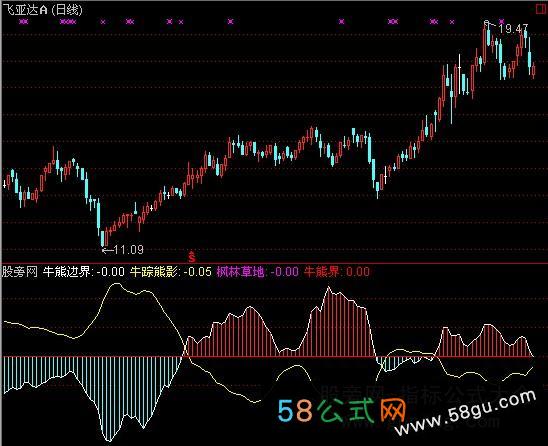Click the 飞亚达A stock name title
548x446 pixels.
click(25, 10)
